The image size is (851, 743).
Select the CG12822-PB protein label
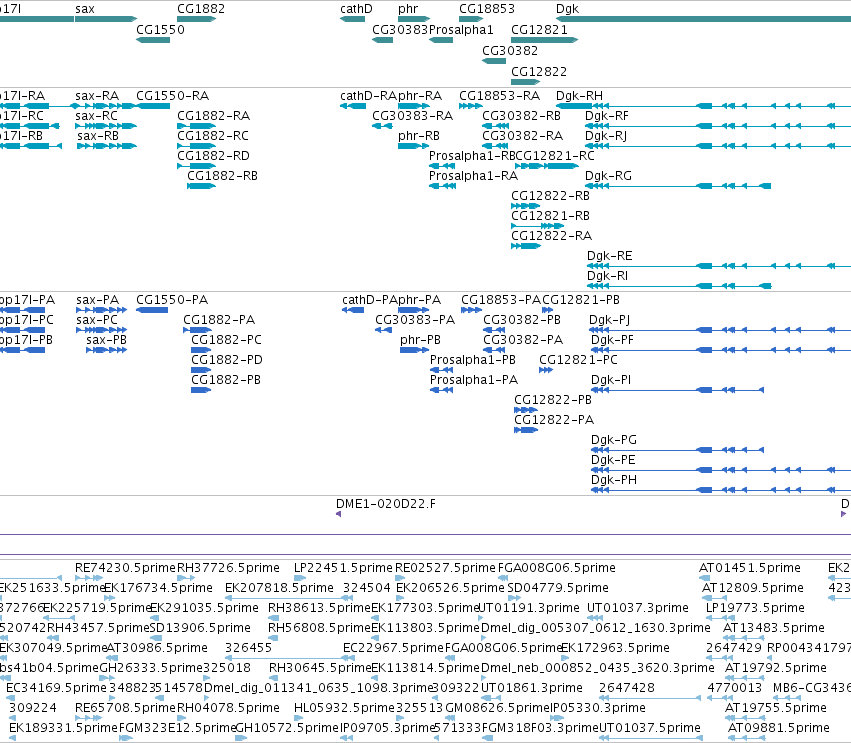(x=553, y=400)
